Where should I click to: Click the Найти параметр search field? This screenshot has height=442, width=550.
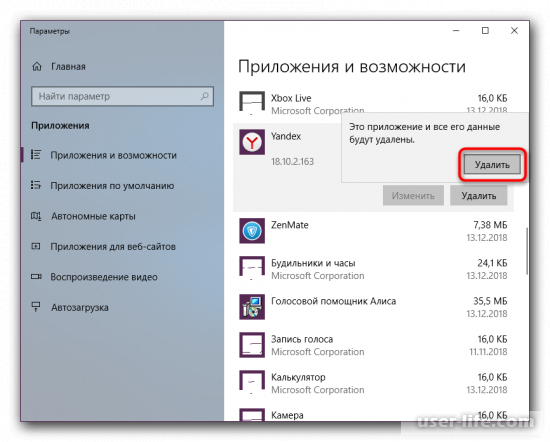[122, 96]
